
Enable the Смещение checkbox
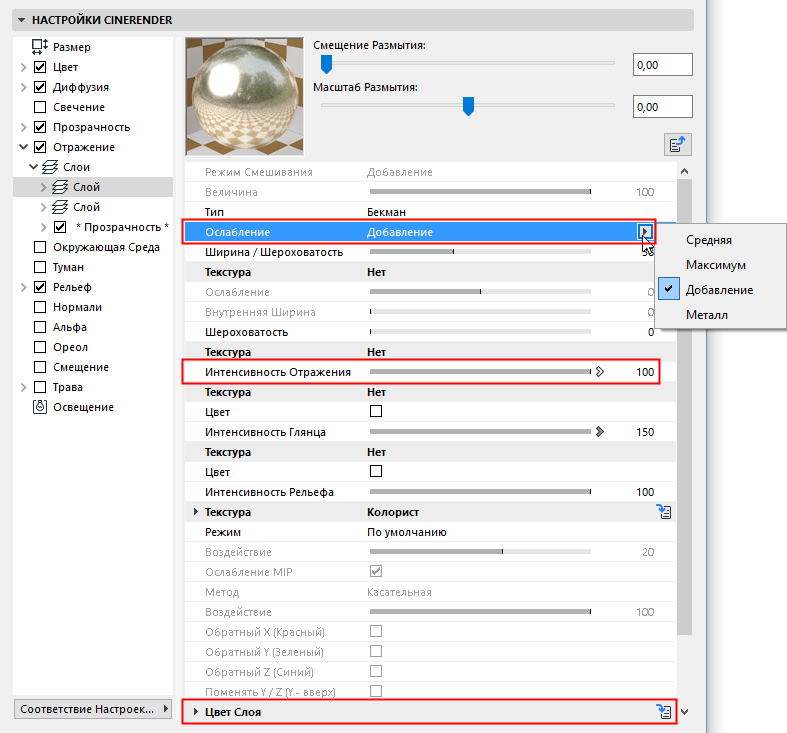point(40,367)
